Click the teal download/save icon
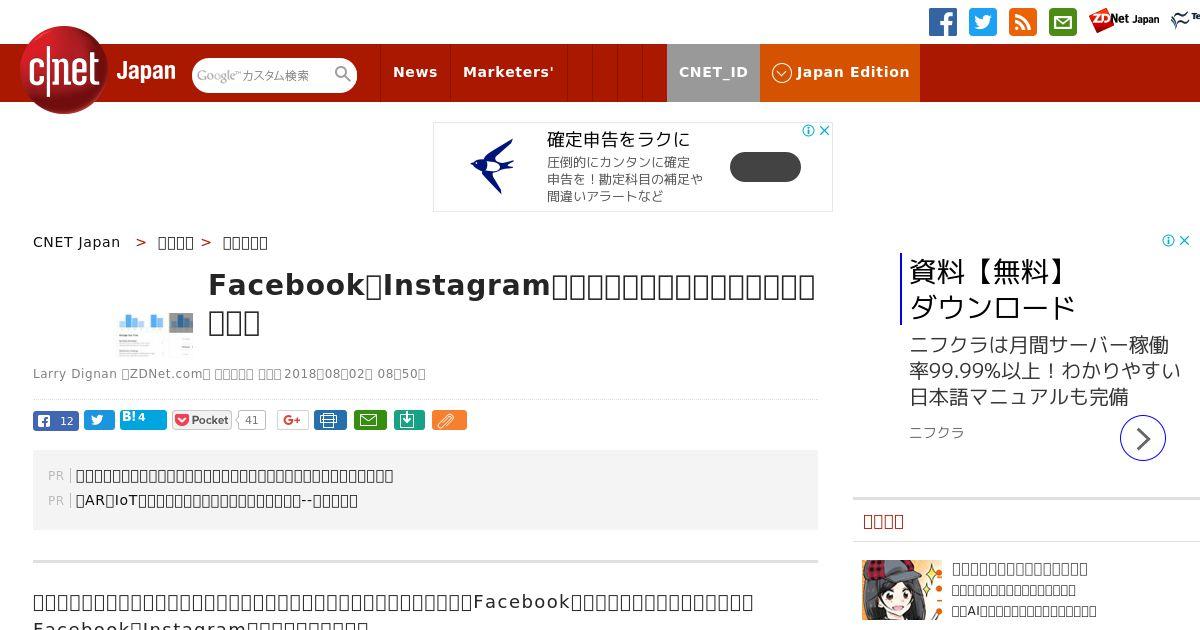1200x630 pixels. point(408,420)
